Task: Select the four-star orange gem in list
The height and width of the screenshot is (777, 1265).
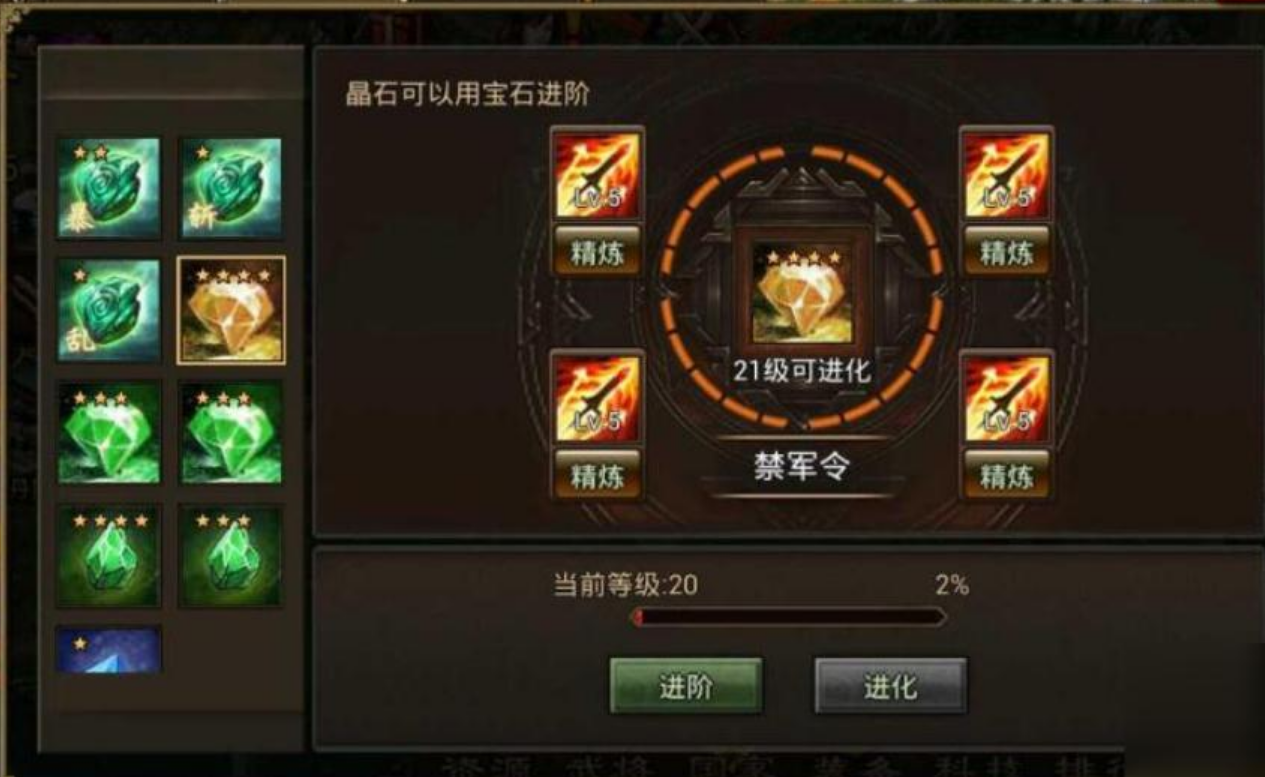Action: pyautogui.click(x=231, y=310)
